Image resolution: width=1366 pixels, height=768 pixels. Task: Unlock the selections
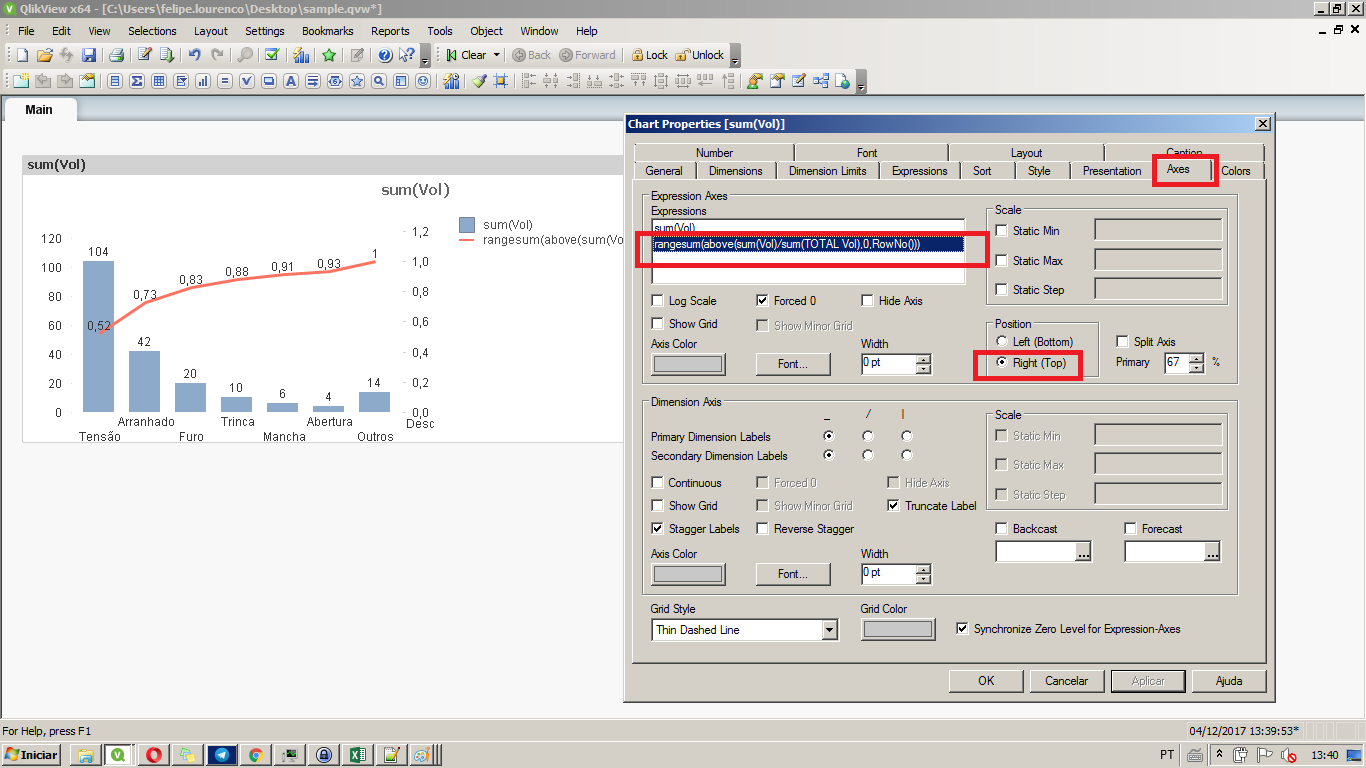(700, 55)
